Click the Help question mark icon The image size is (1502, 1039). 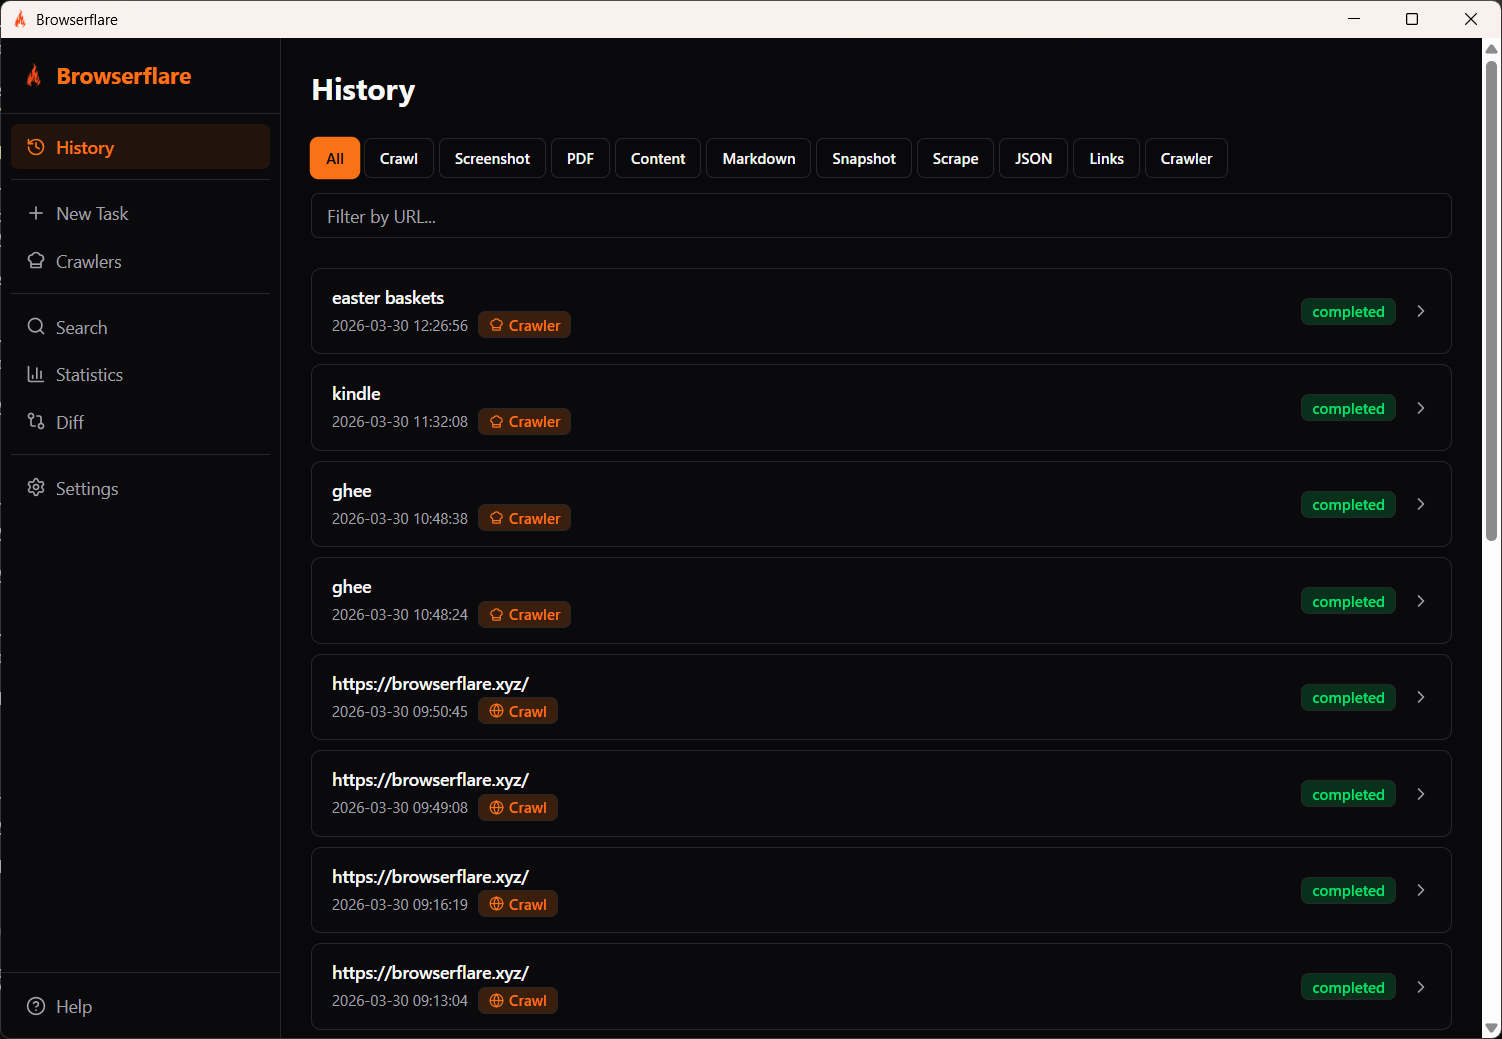(x=36, y=1006)
